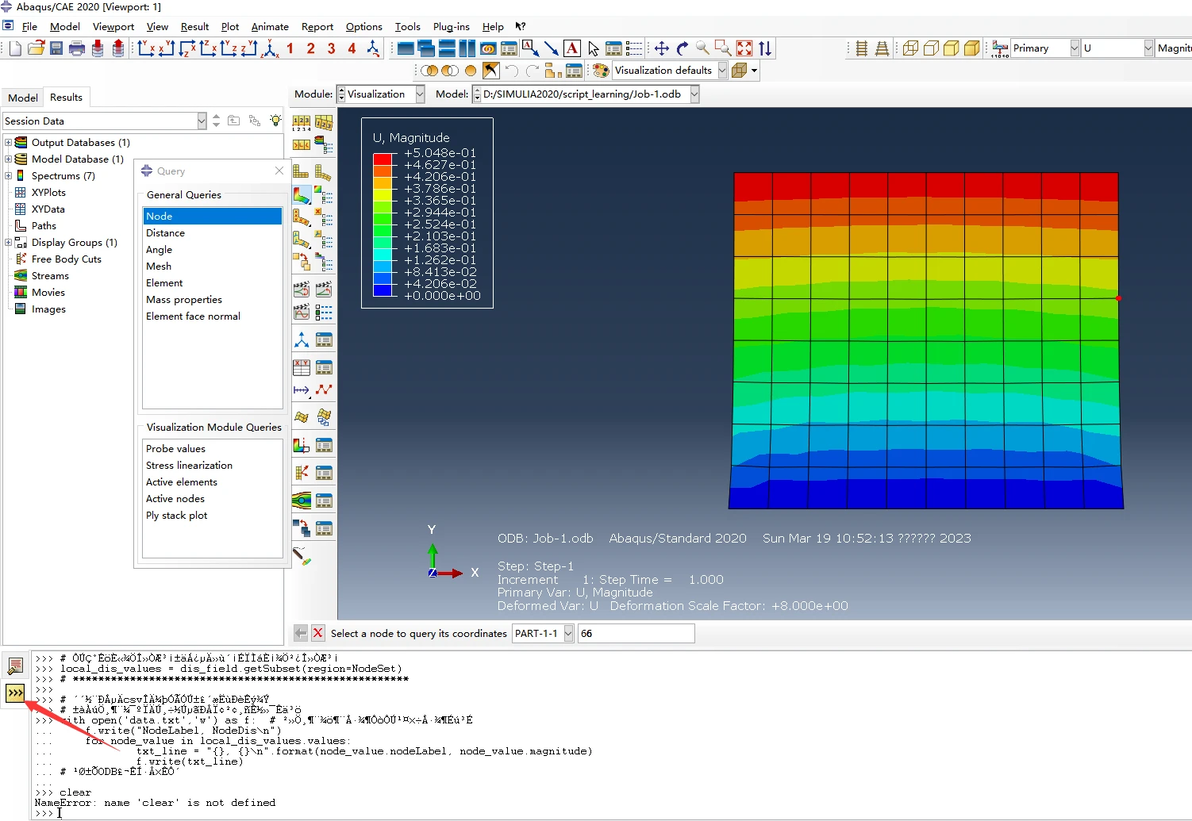The width and height of the screenshot is (1192, 821).
Task: Click the Save file toolbar icon
Action: click(x=56, y=48)
